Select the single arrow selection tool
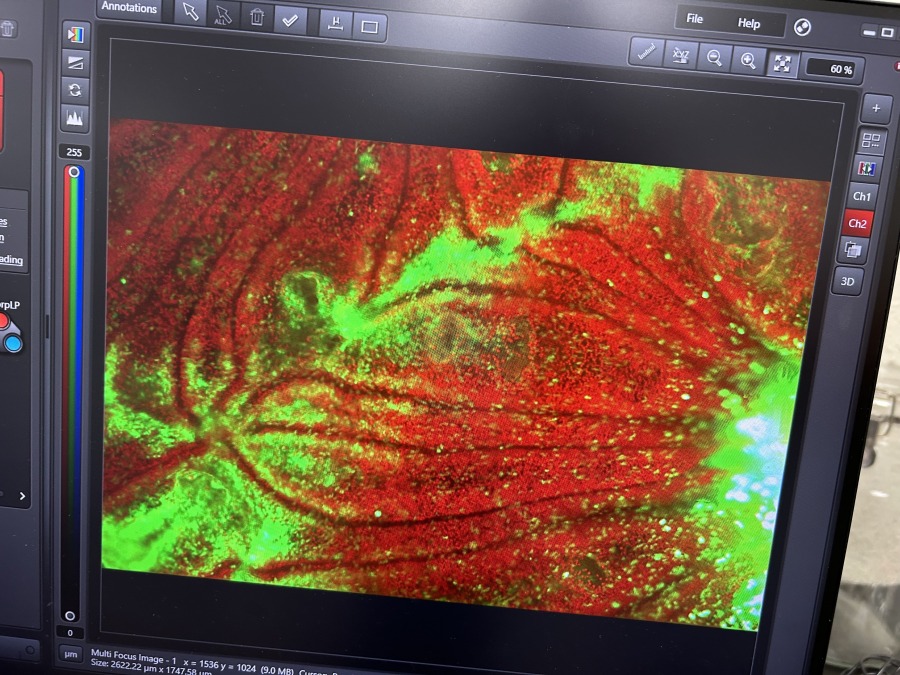Screen dimensions: 900x675 pyautogui.click(x=191, y=12)
